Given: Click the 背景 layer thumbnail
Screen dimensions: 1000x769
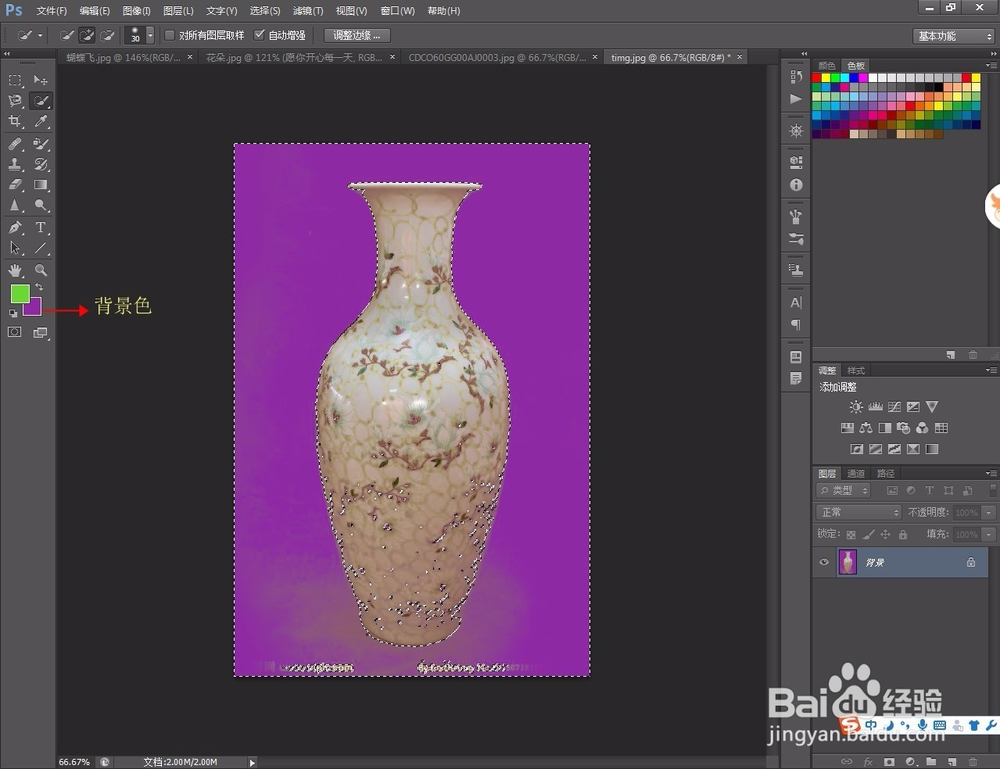Looking at the screenshot, I should (848, 562).
